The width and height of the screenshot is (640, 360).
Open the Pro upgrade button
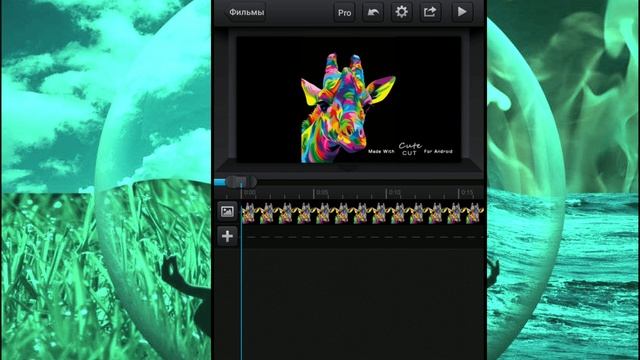[344, 12]
